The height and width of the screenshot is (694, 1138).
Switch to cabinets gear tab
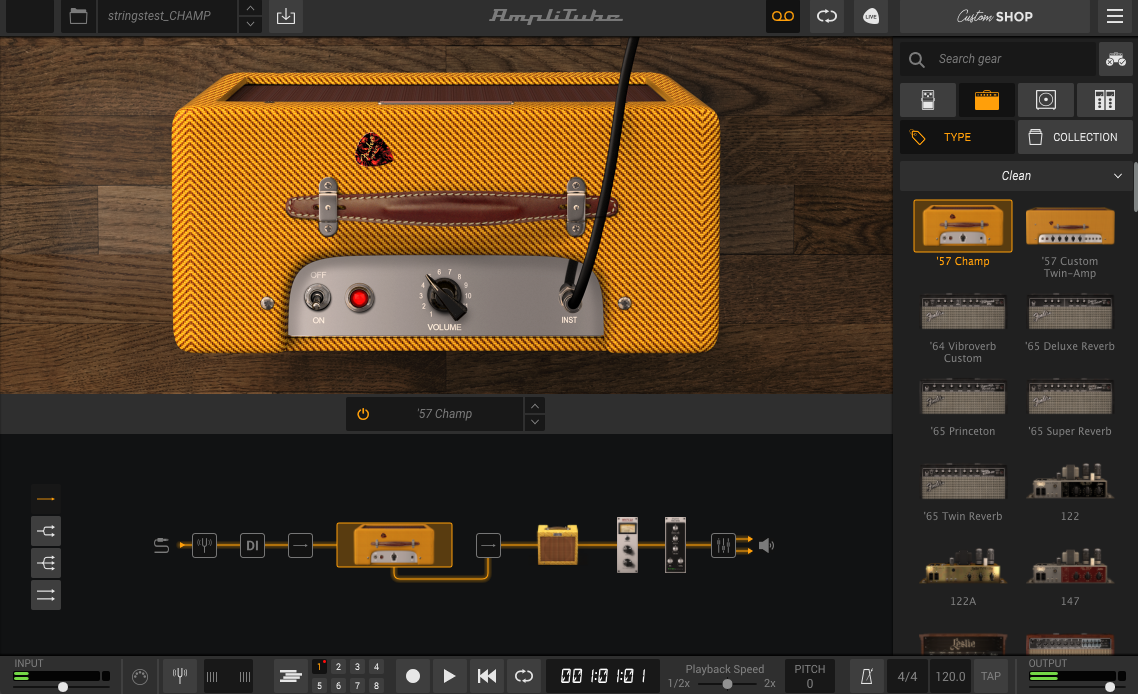point(1046,99)
